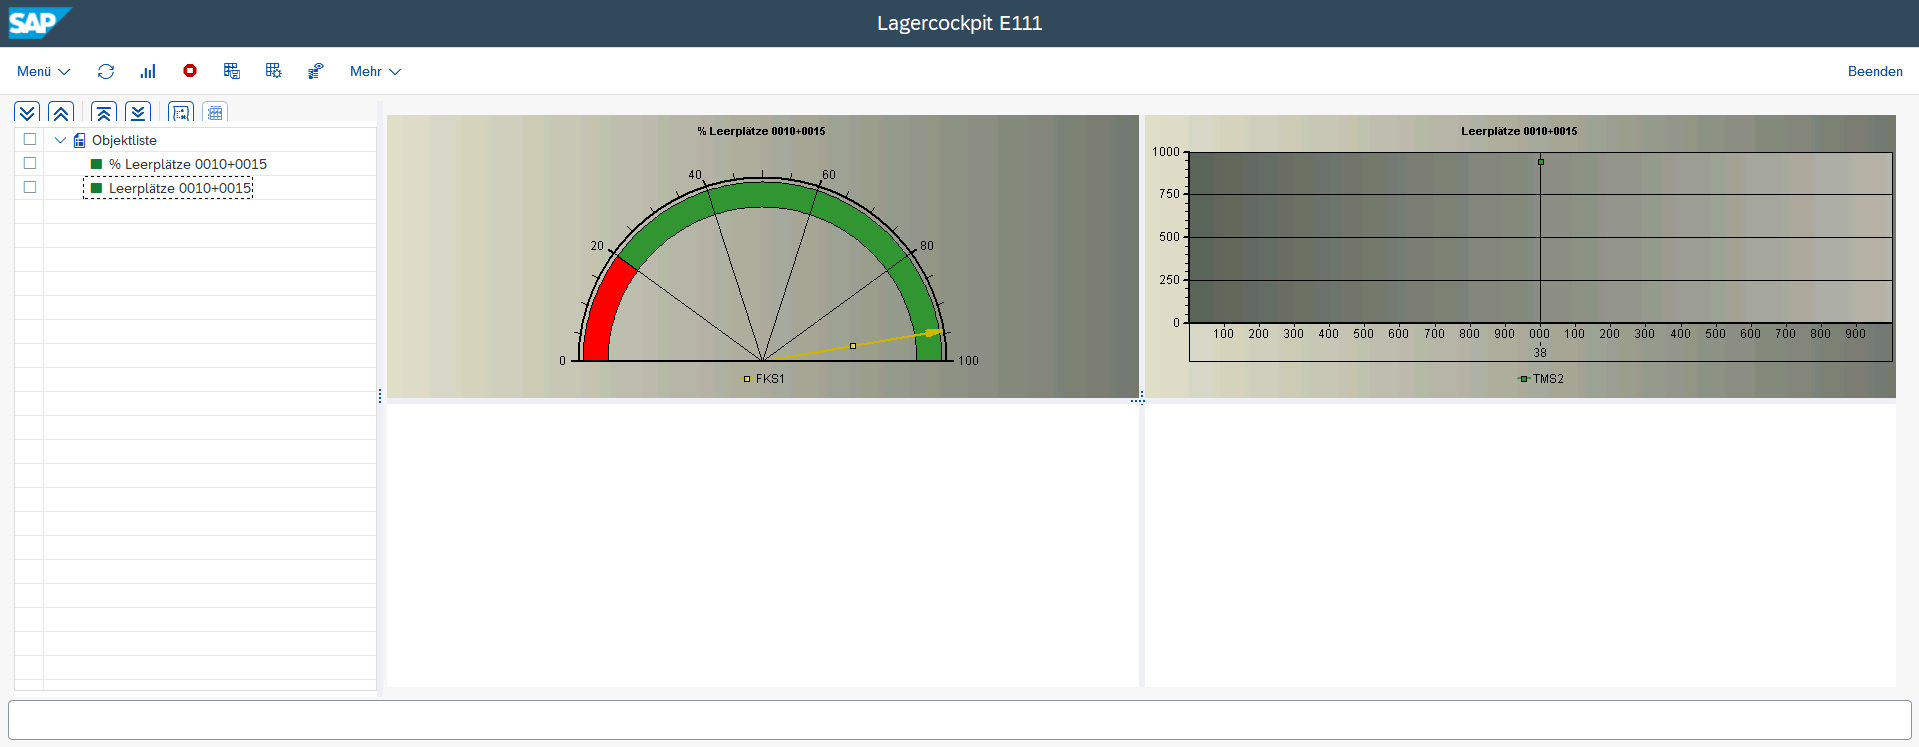
Task: Click the gauge chart title % Leerplätze 0010+0015
Action: (761, 131)
